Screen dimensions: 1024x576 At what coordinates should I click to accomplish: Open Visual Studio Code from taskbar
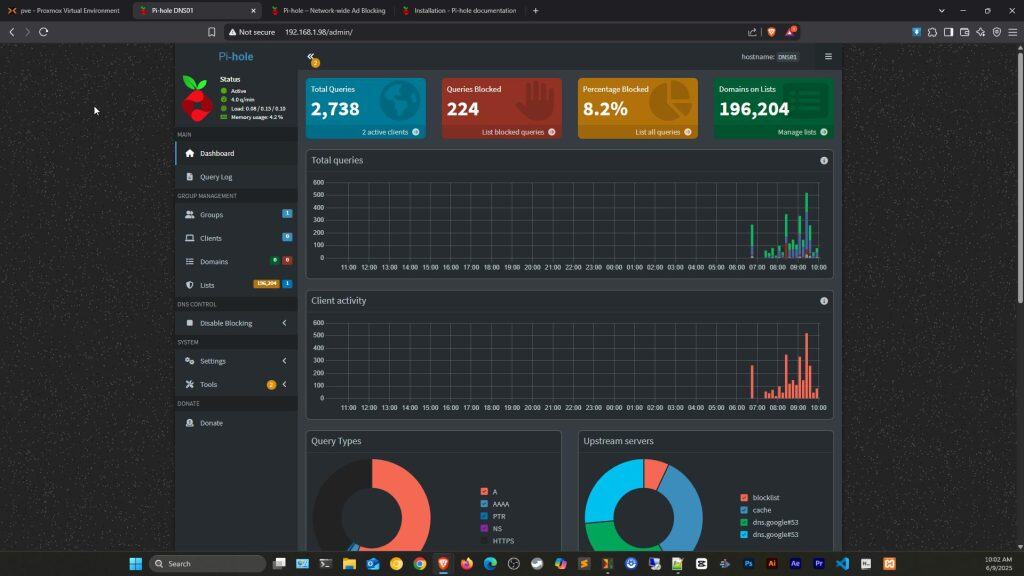[x=842, y=564]
